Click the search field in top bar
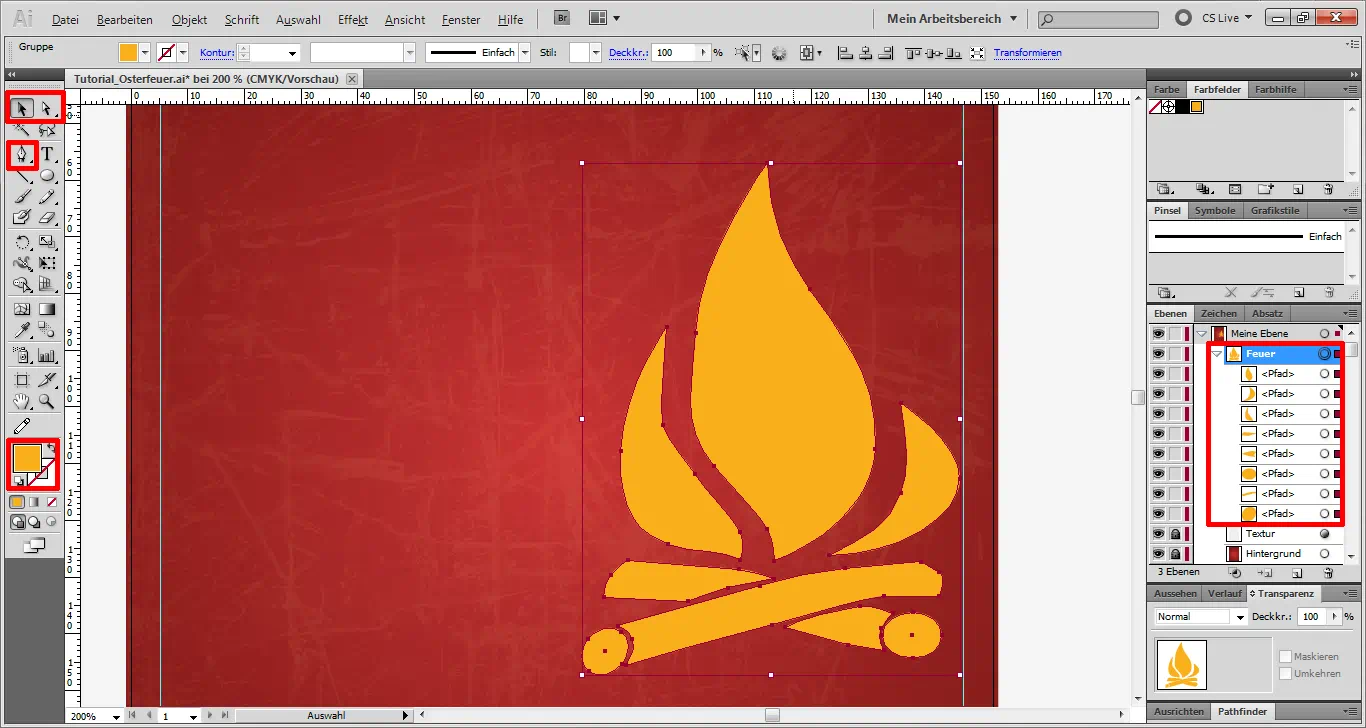 (x=1098, y=19)
